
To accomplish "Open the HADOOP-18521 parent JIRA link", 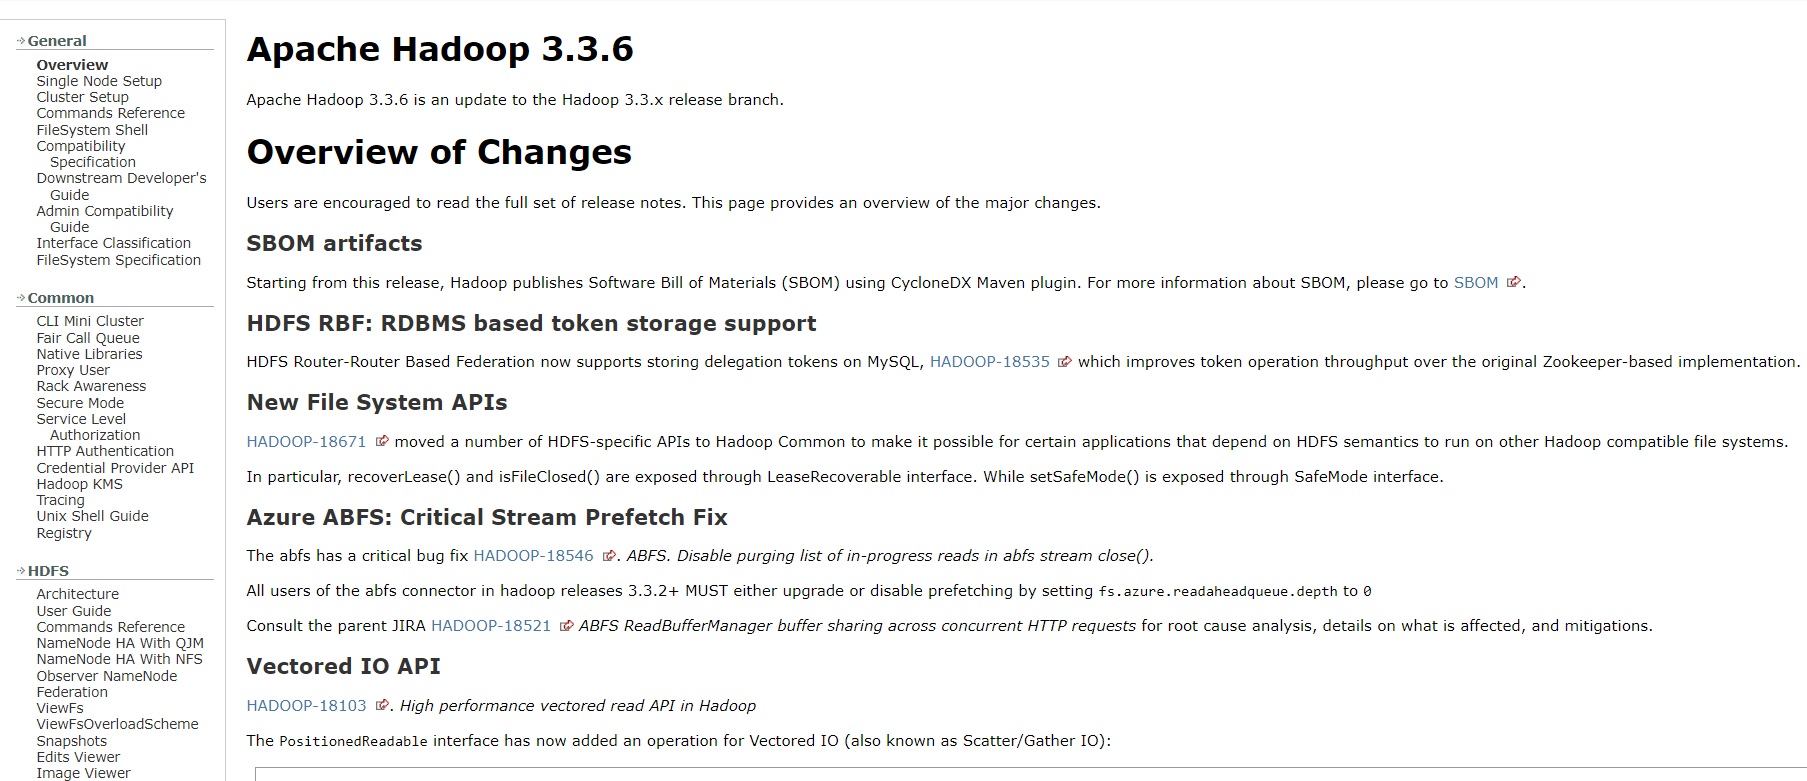I will (490, 625).
